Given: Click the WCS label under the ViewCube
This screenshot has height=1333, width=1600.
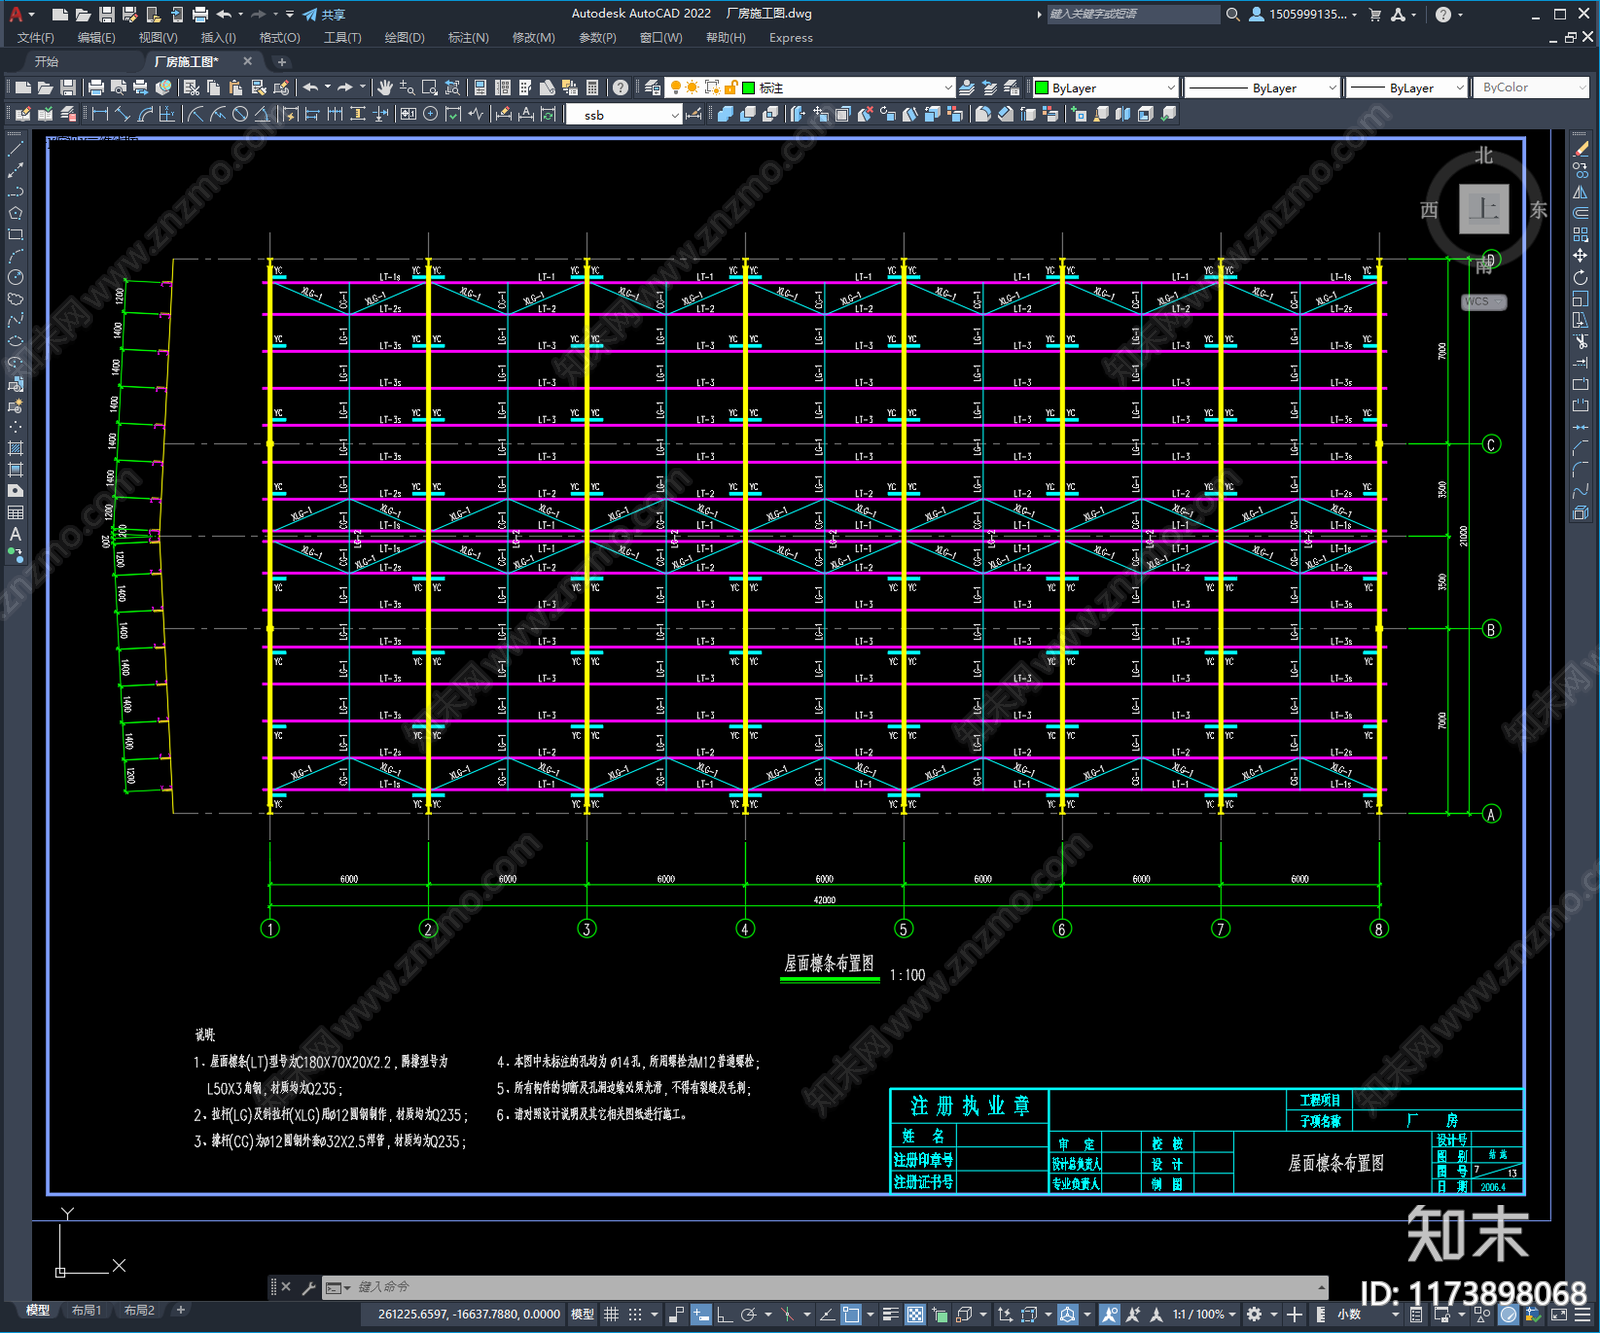Looking at the screenshot, I should [x=1482, y=302].
